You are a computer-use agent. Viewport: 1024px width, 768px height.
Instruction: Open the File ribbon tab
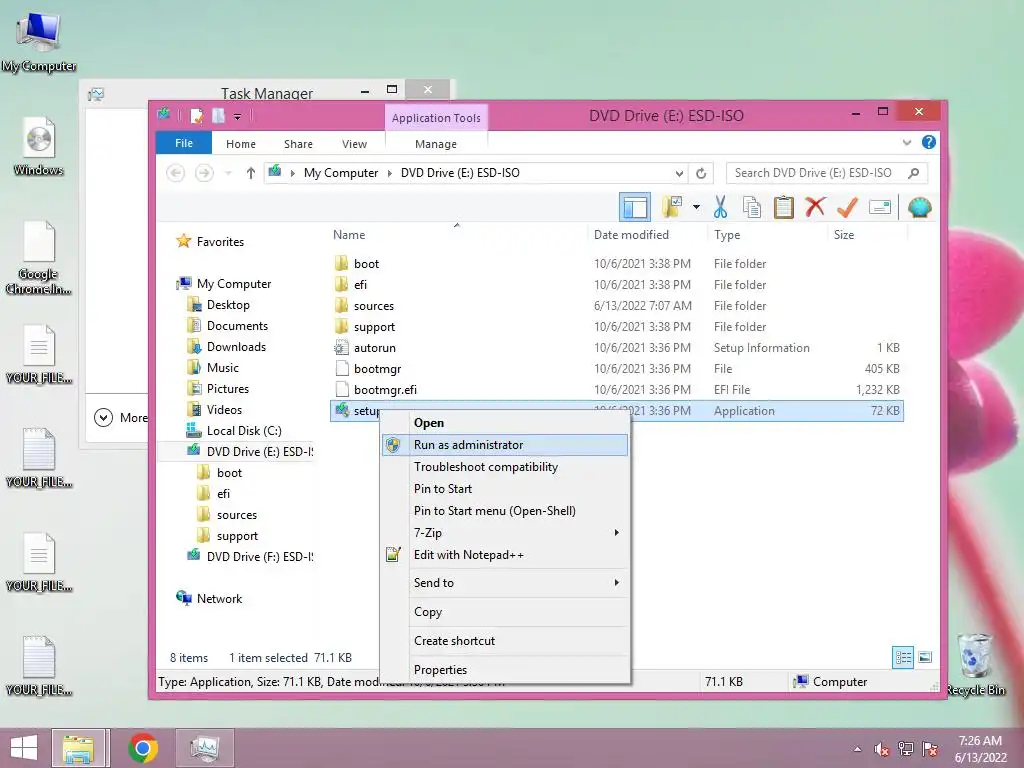click(184, 143)
